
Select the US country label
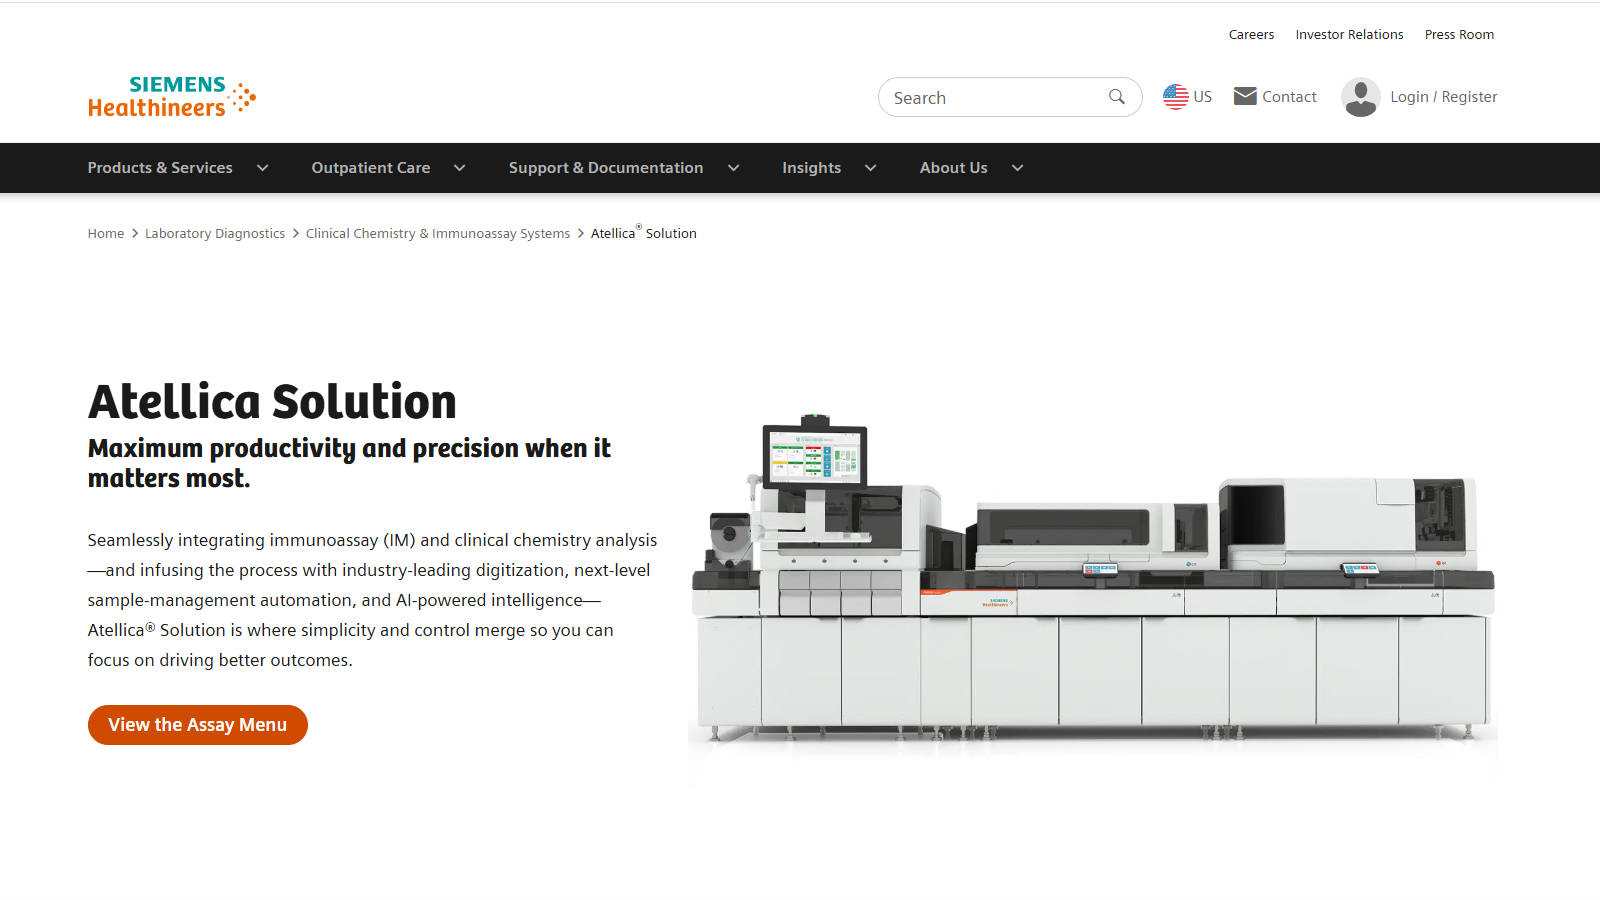(x=1202, y=97)
